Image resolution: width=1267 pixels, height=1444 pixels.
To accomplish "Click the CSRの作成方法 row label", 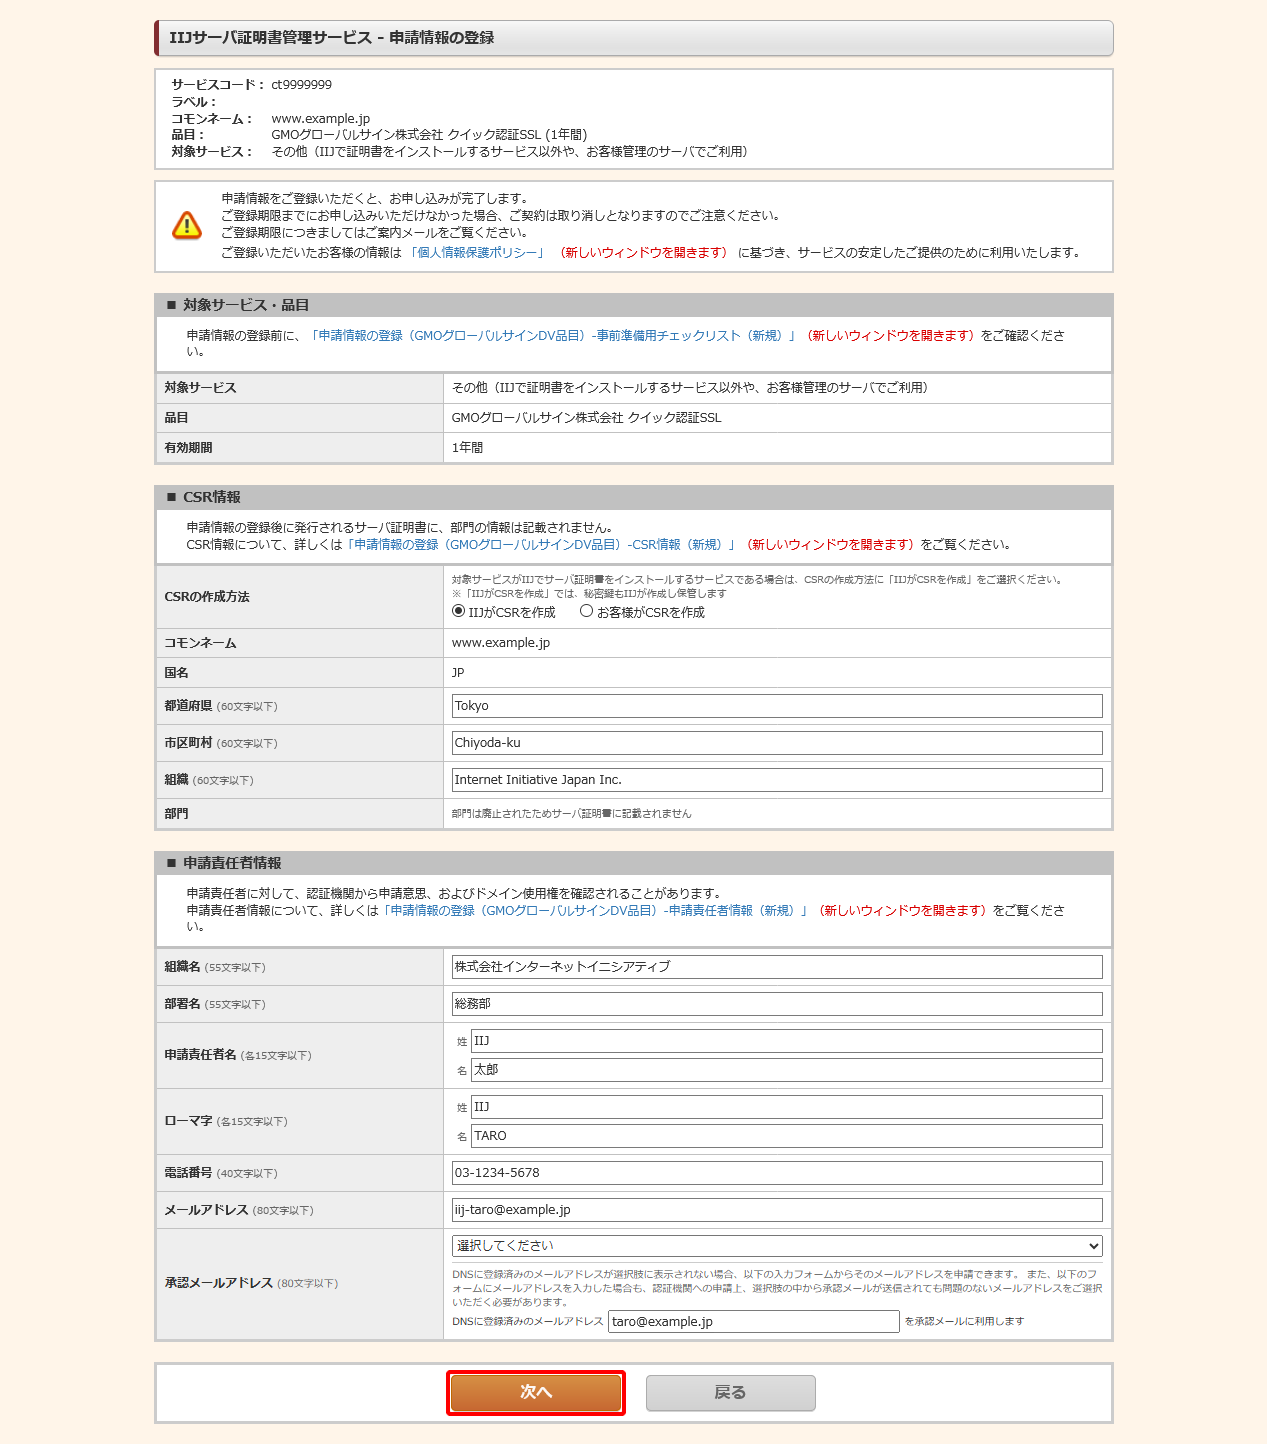I will click(x=207, y=597).
